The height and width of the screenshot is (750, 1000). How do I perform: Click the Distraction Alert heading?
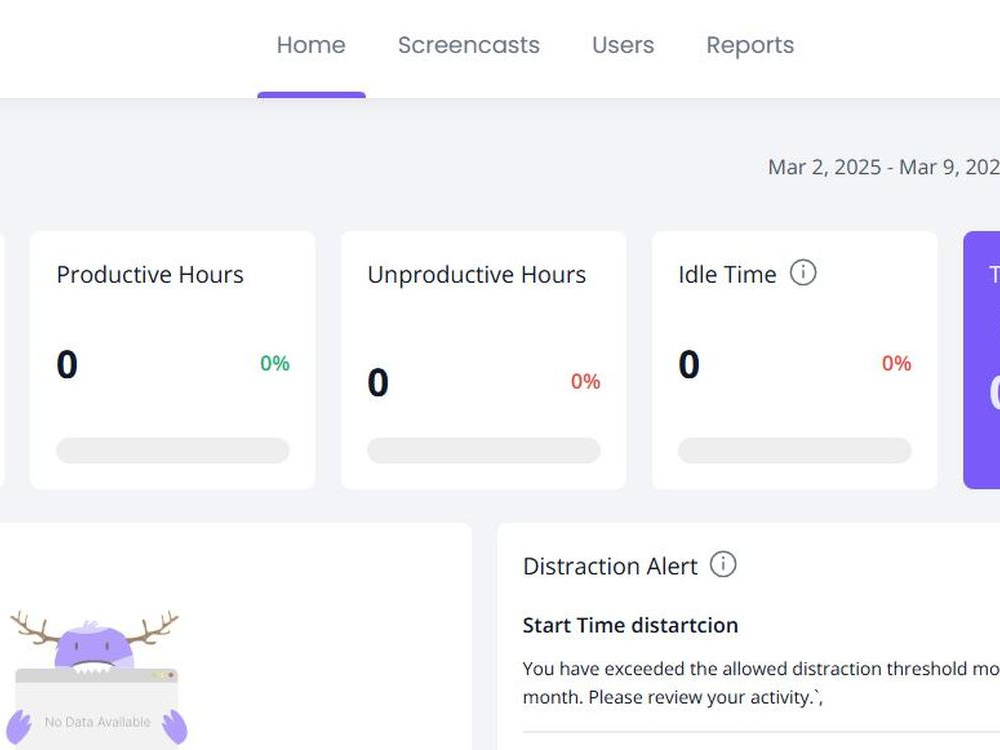[x=610, y=566]
